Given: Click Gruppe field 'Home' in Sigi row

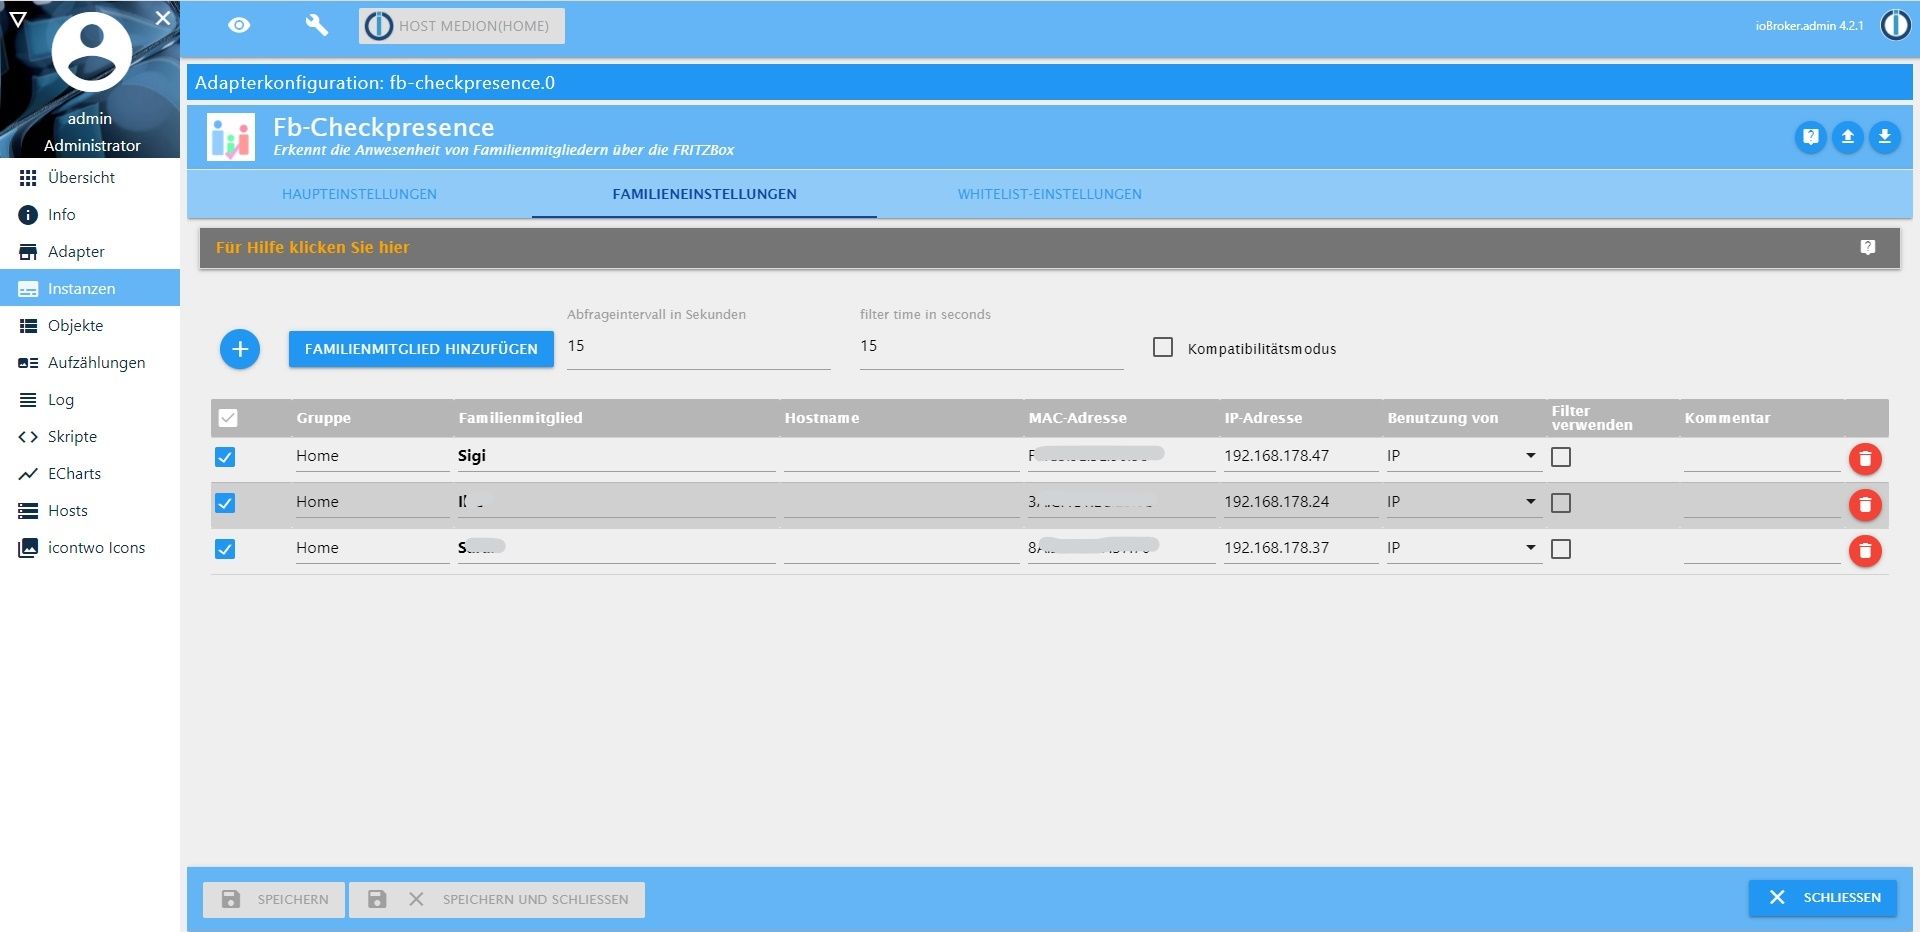Looking at the screenshot, I should 372,456.
